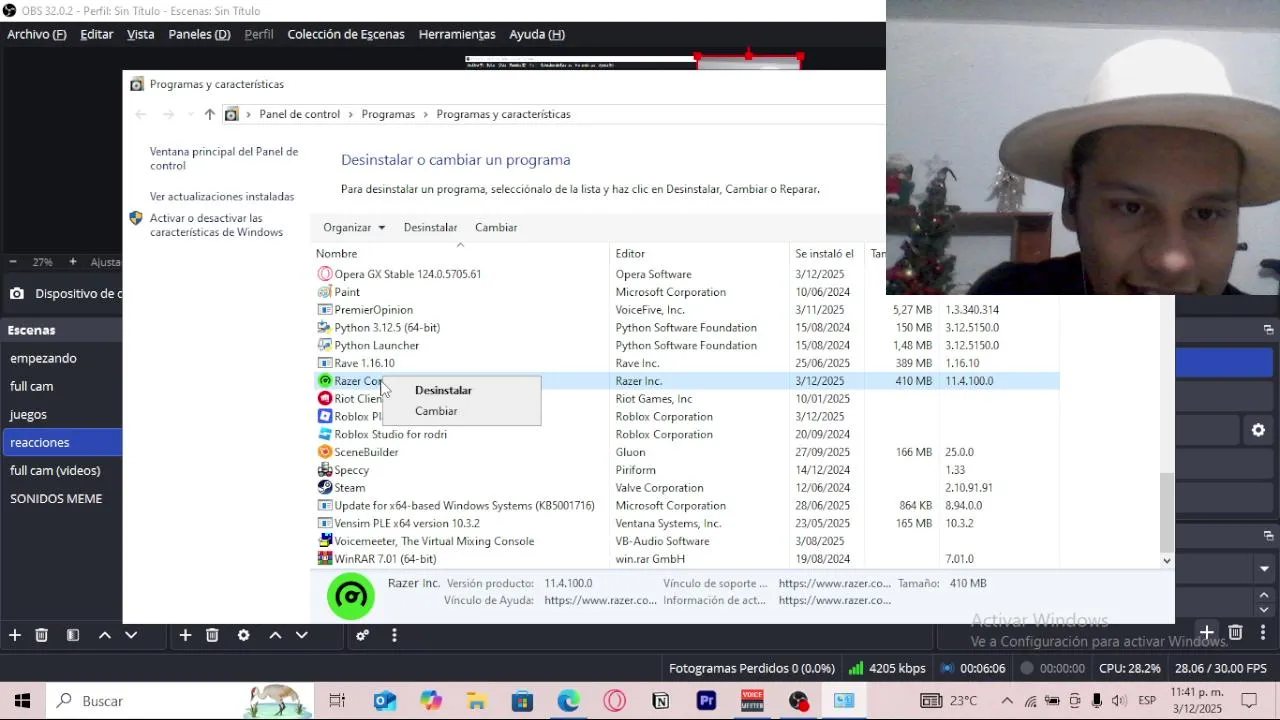Image resolution: width=1280 pixels, height=720 pixels.
Task: Click stepper up arrow in OBS right panel
Action: click(x=1264, y=595)
